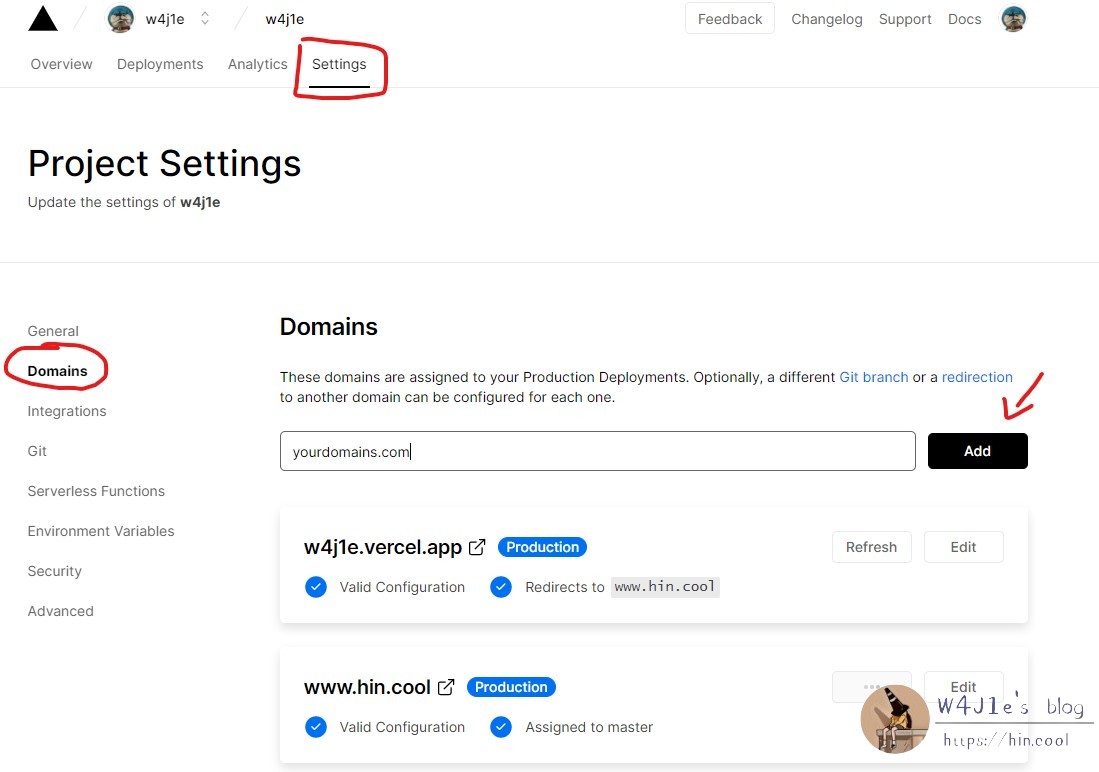This screenshot has width=1099, height=772.
Task: Click the Redirects to checkmark icon
Action: point(501,587)
